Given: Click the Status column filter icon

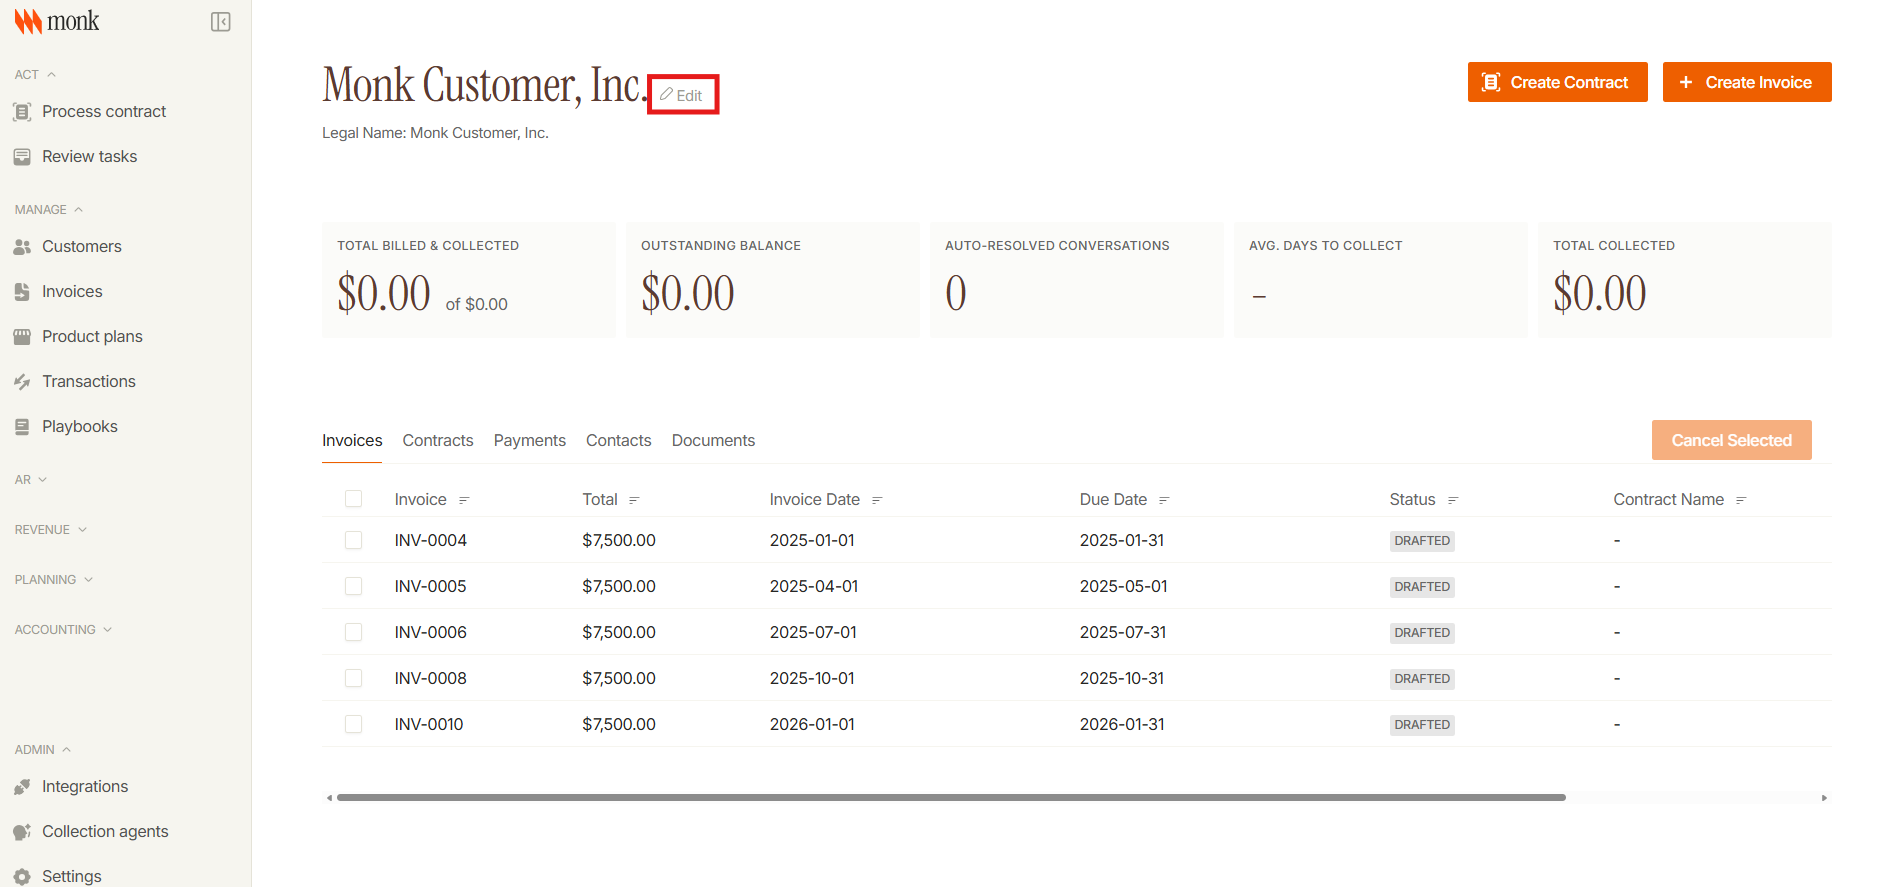Looking at the screenshot, I should click(x=1453, y=500).
